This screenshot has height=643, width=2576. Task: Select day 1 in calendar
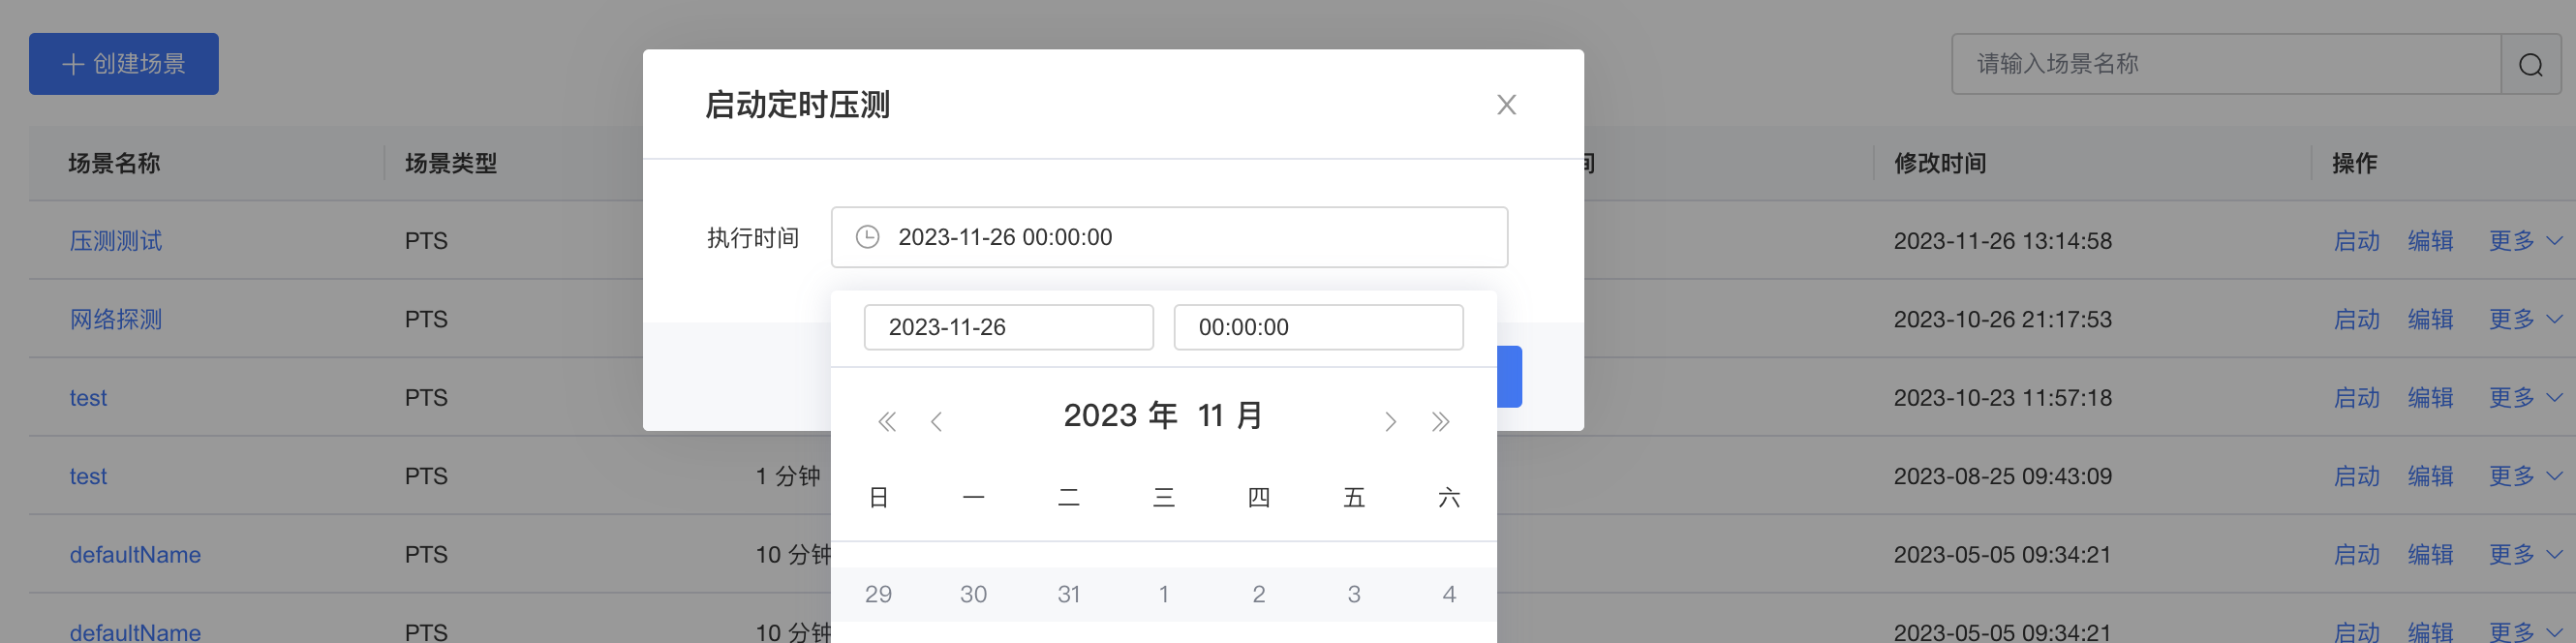click(1163, 594)
